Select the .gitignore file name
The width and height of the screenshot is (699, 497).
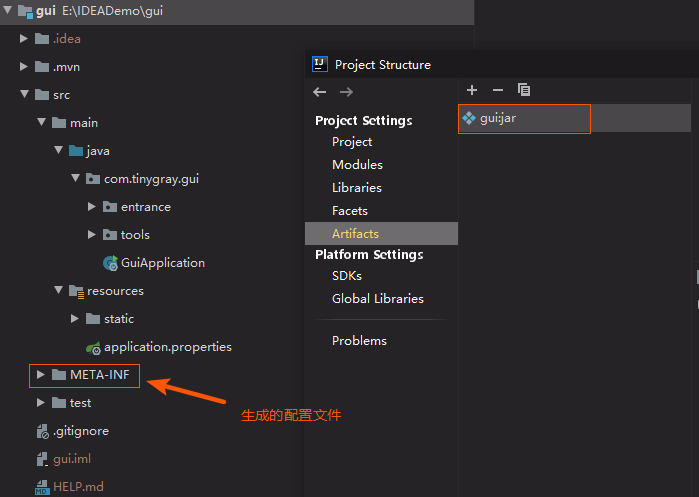pyautogui.click(x=81, y=431)
